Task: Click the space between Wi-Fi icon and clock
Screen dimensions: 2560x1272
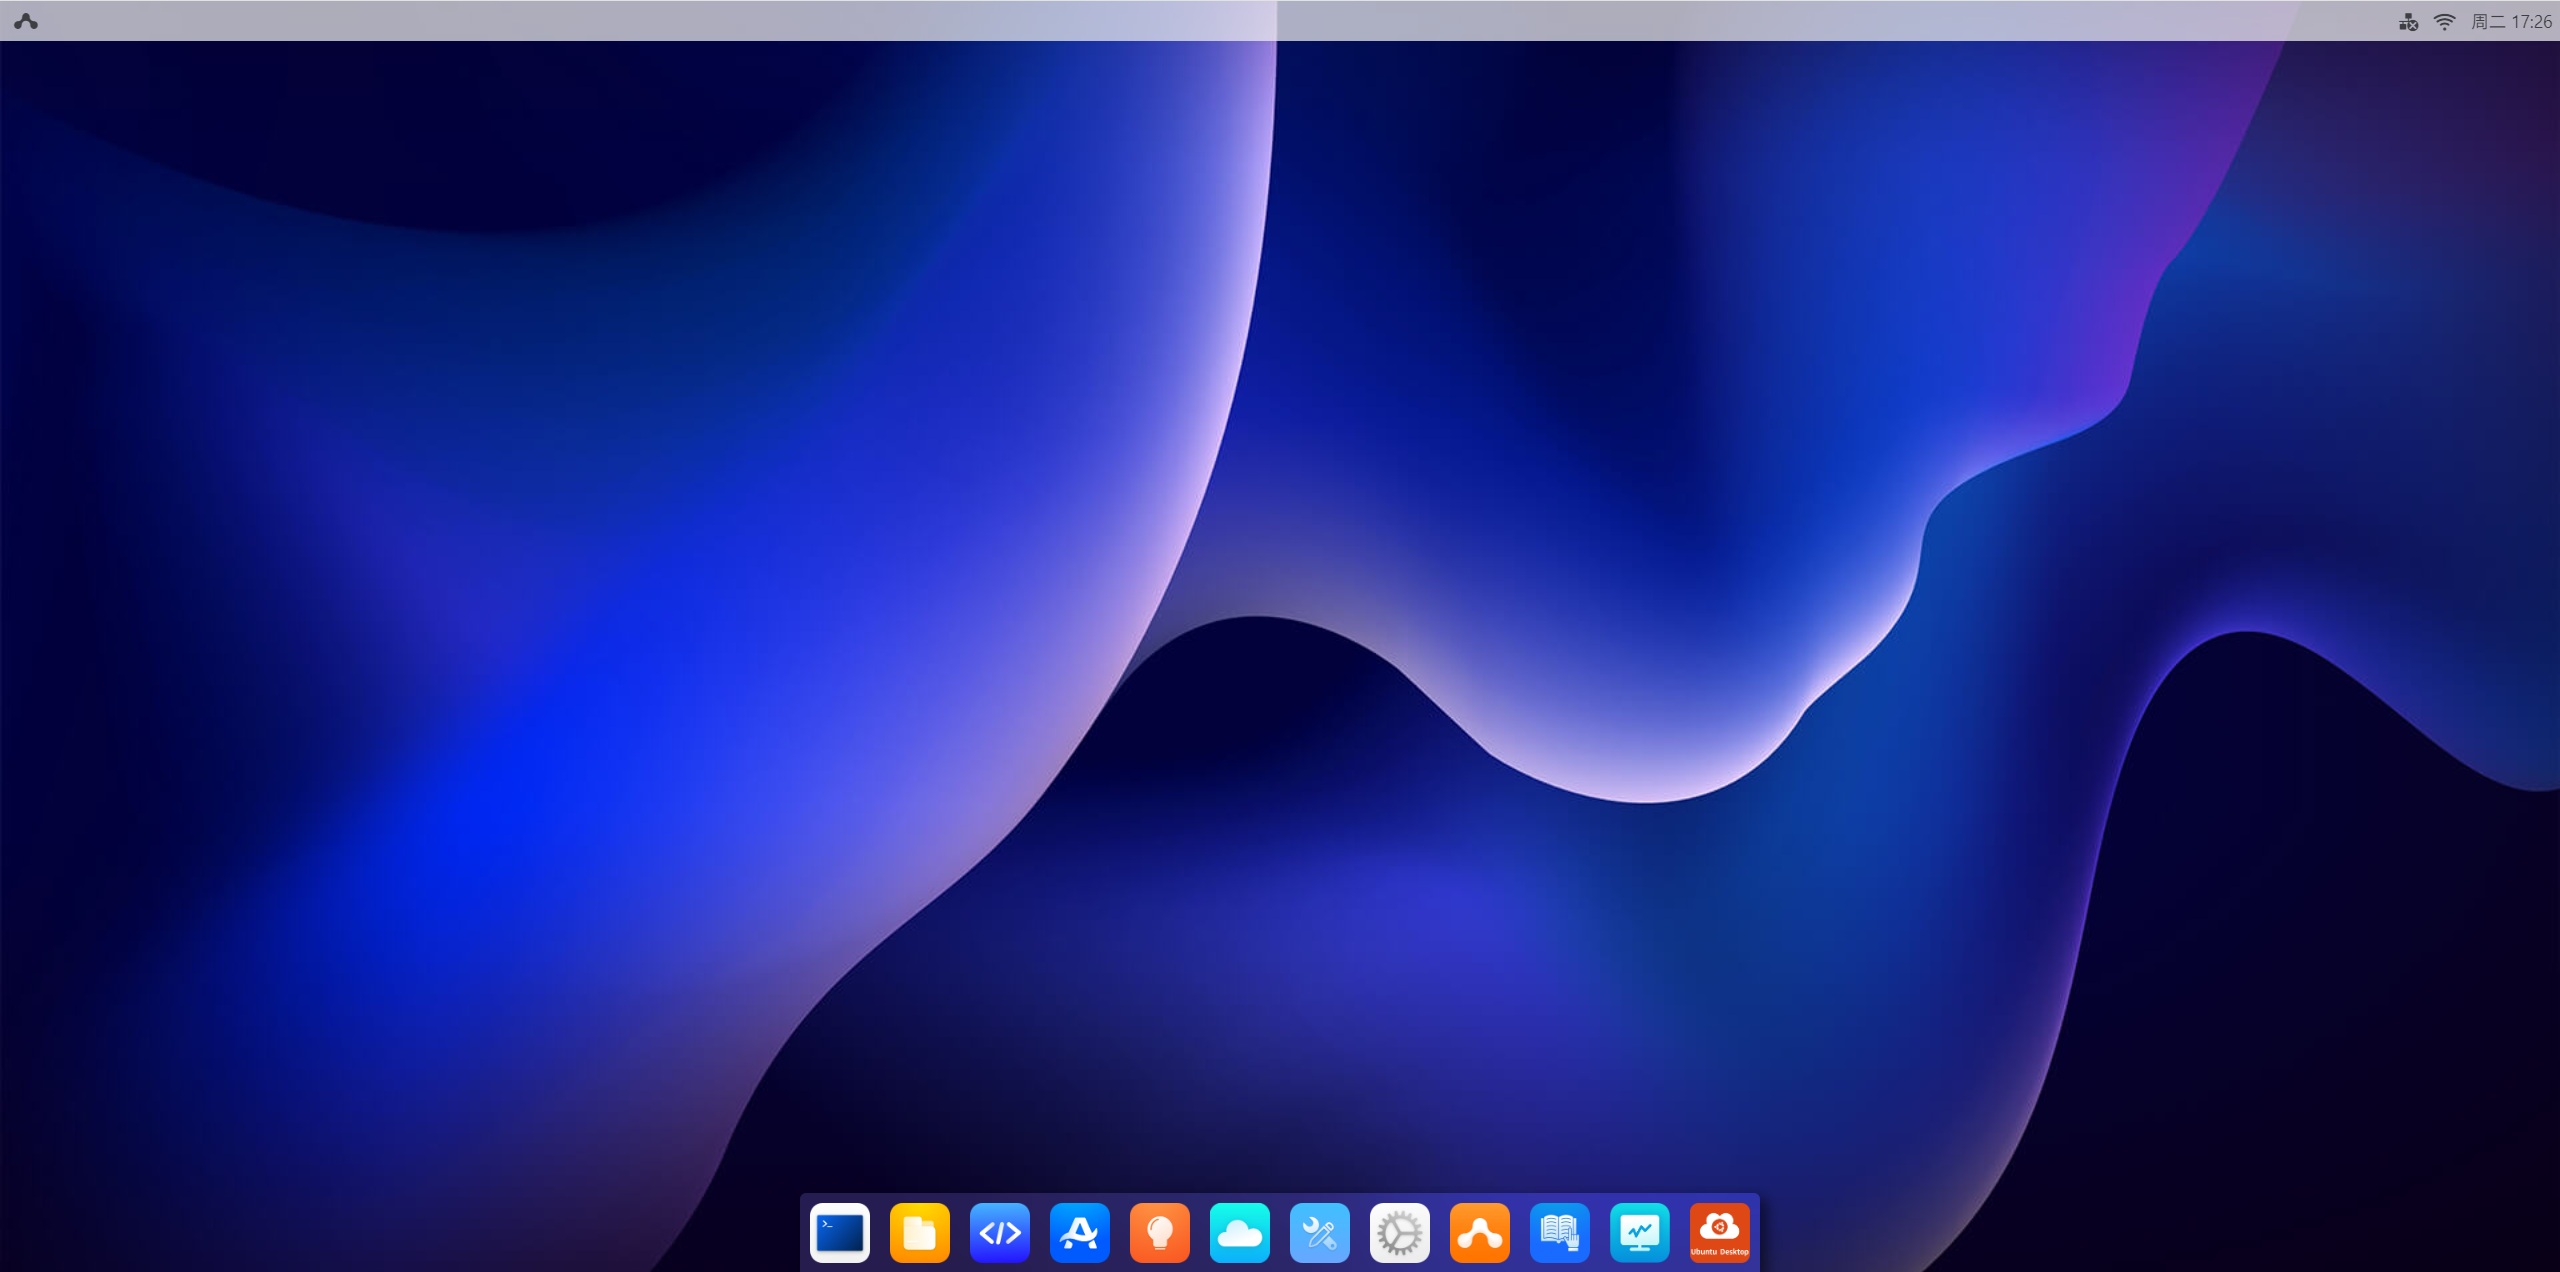Action: click(2463, 21)
